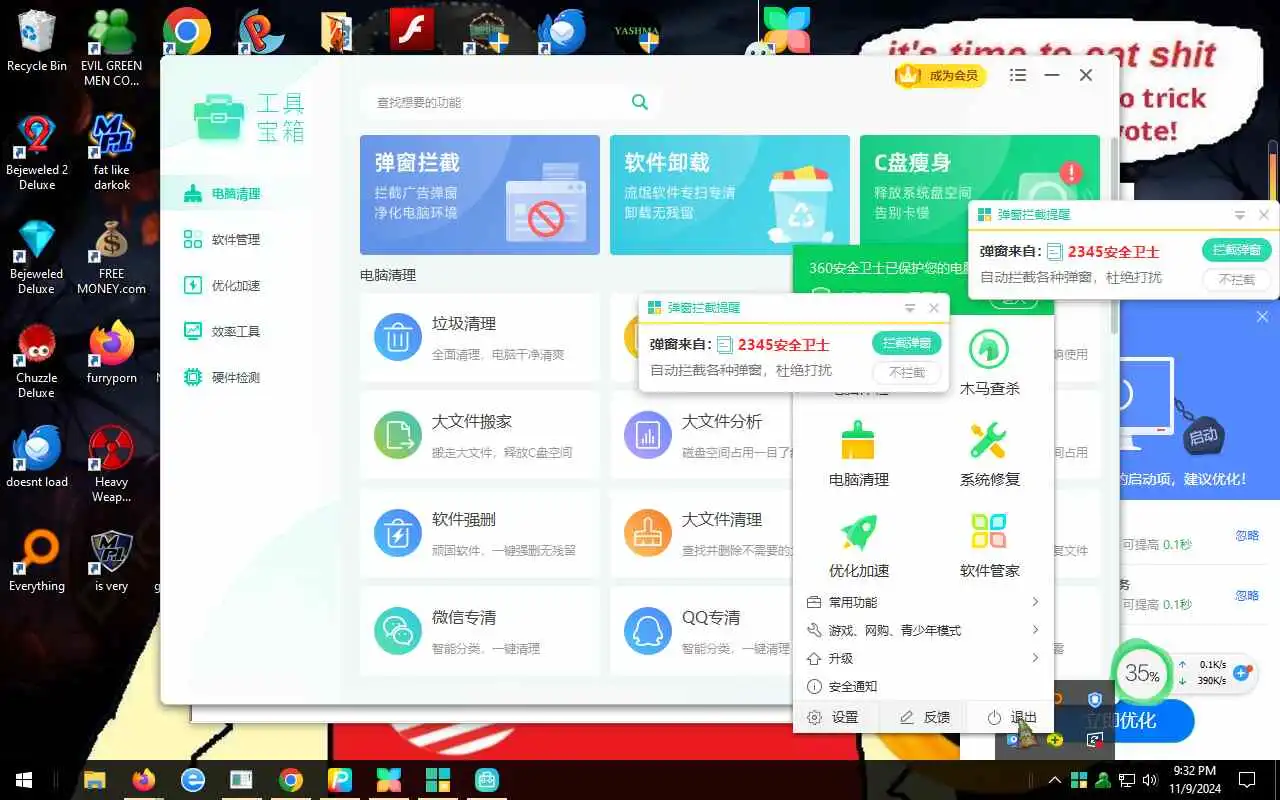The image size is (1280, 800).
Task: Open 软件卸载 banner card
Action: [730, 195]
